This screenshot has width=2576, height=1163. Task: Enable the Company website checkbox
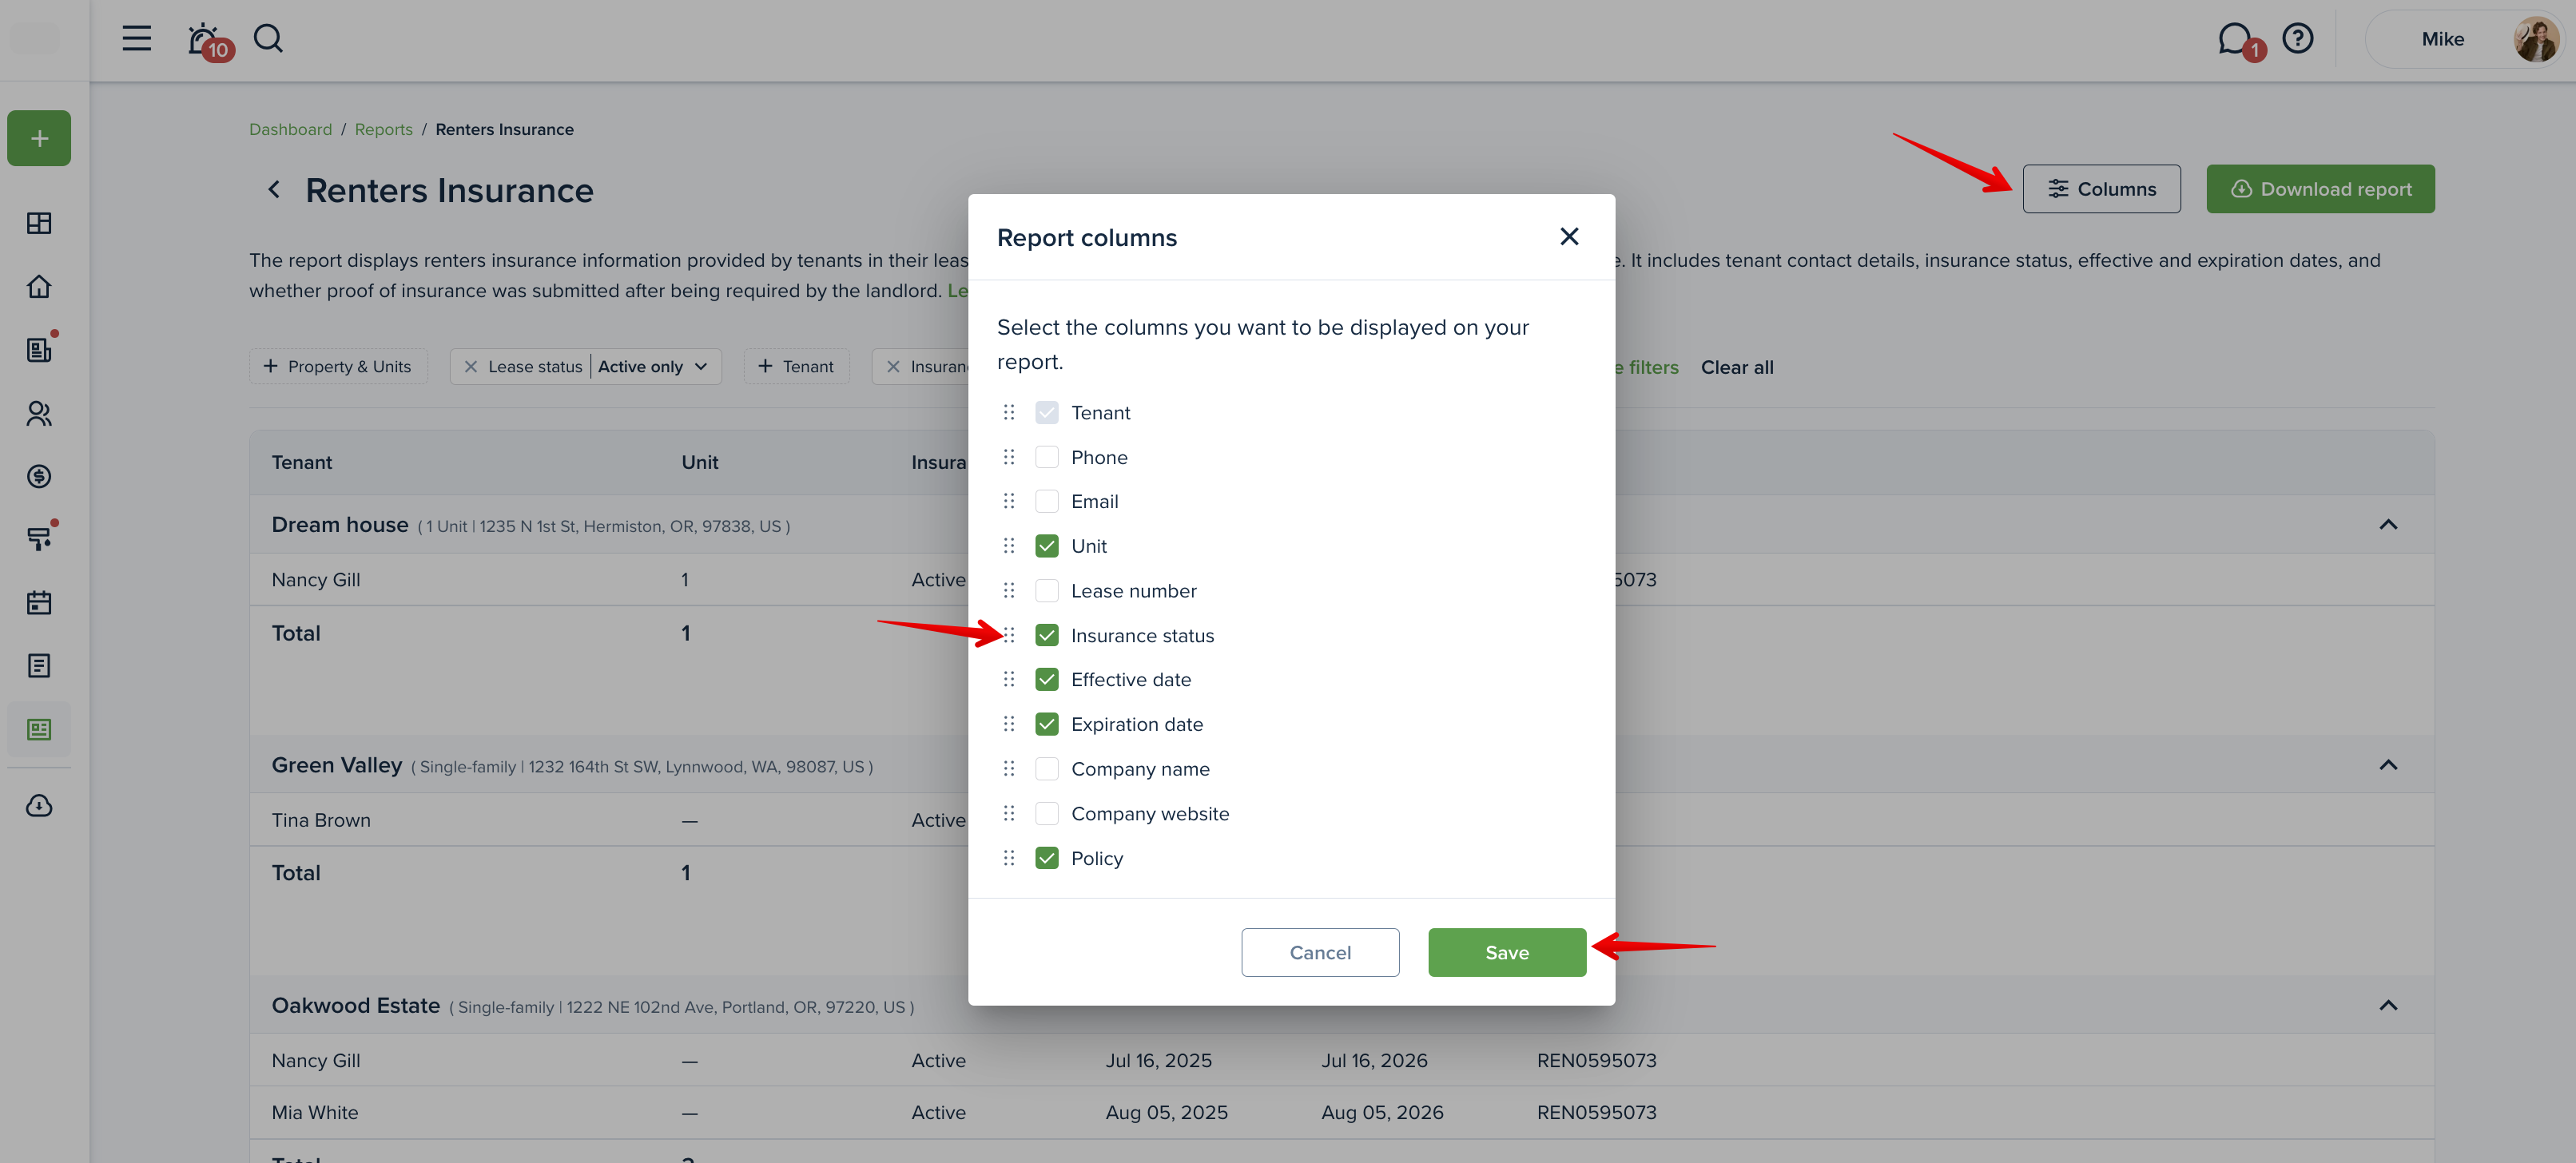[1046, 813]
